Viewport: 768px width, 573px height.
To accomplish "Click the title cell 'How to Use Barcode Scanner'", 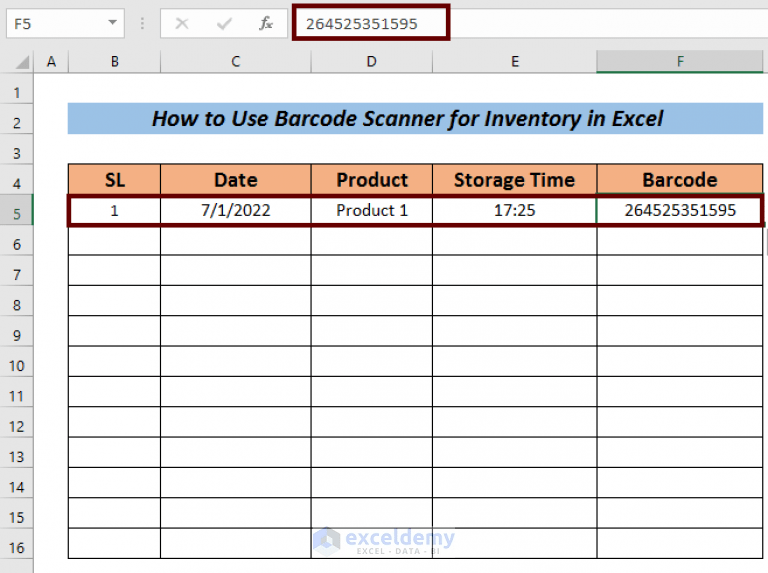I will tap(415, 119).
